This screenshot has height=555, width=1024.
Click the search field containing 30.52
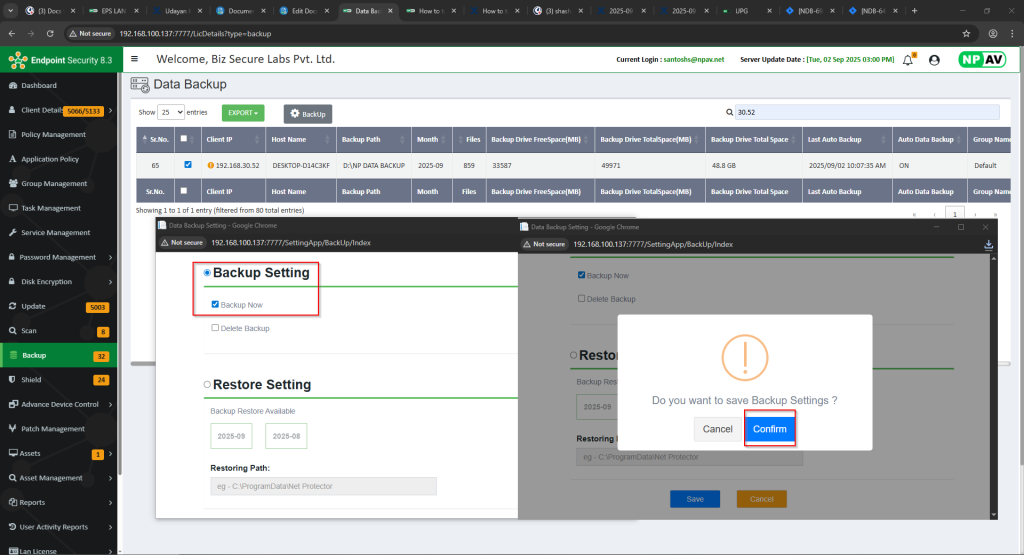865,113
